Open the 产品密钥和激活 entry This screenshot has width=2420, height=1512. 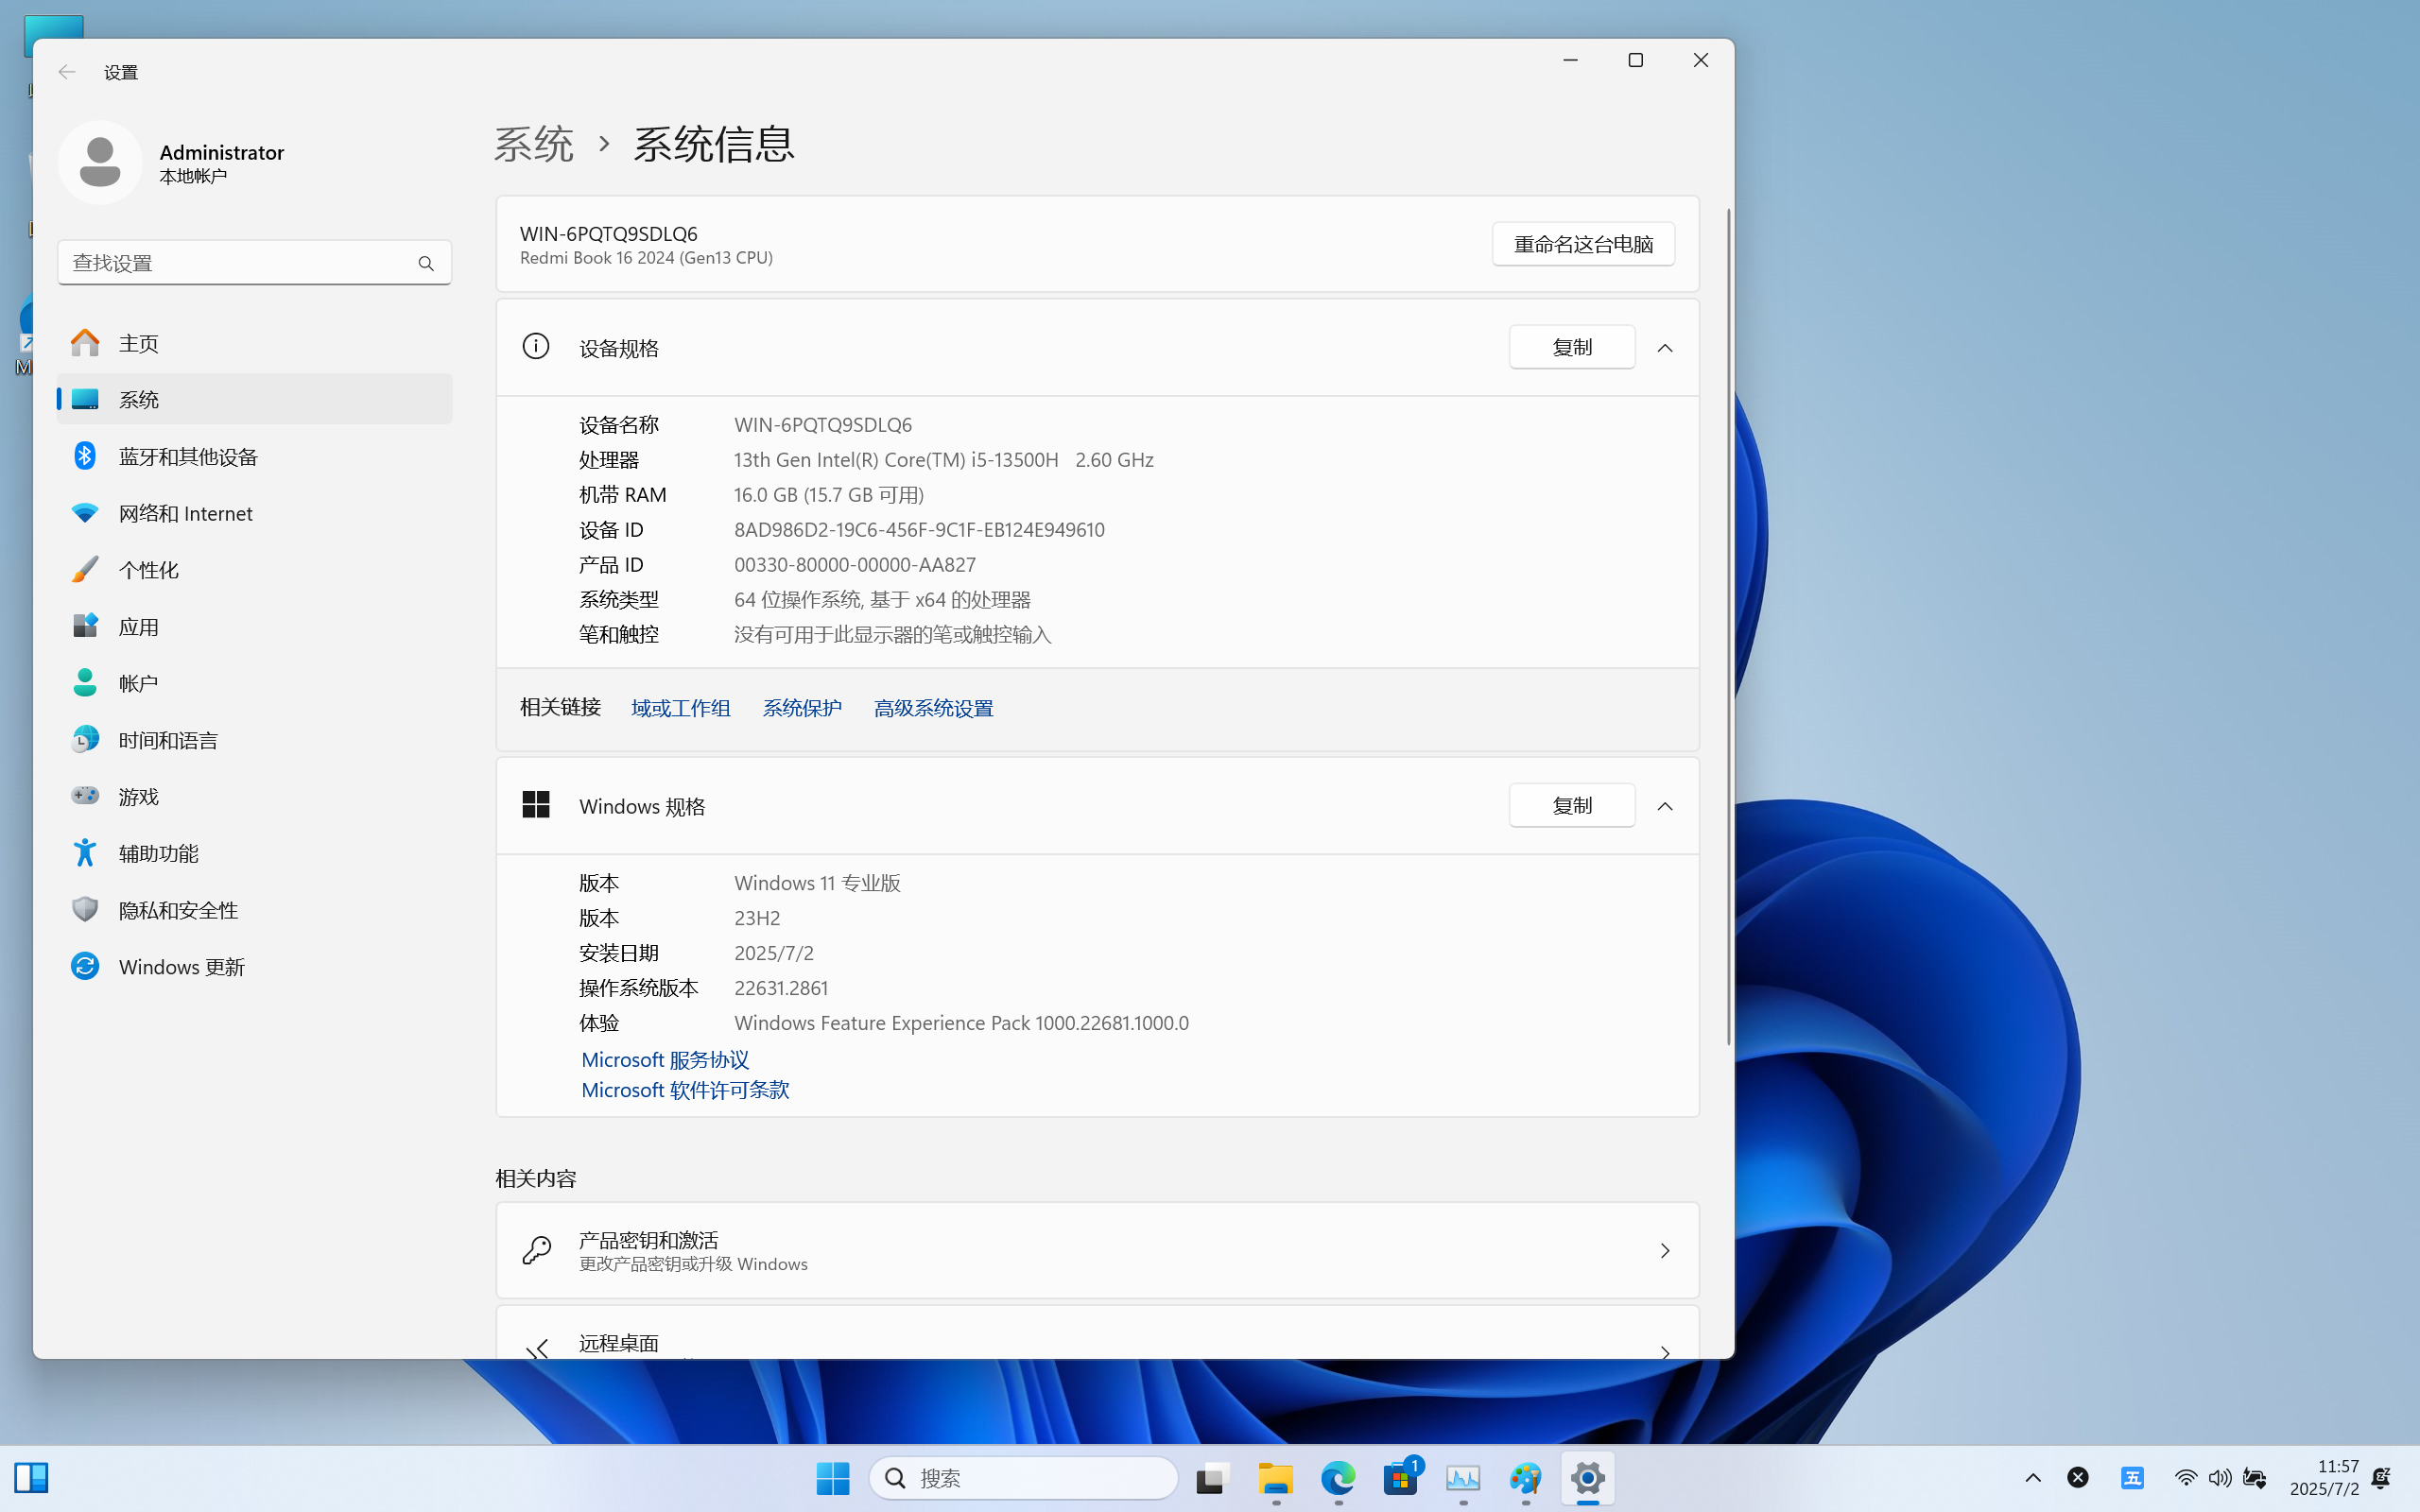click(1097, 1250)
